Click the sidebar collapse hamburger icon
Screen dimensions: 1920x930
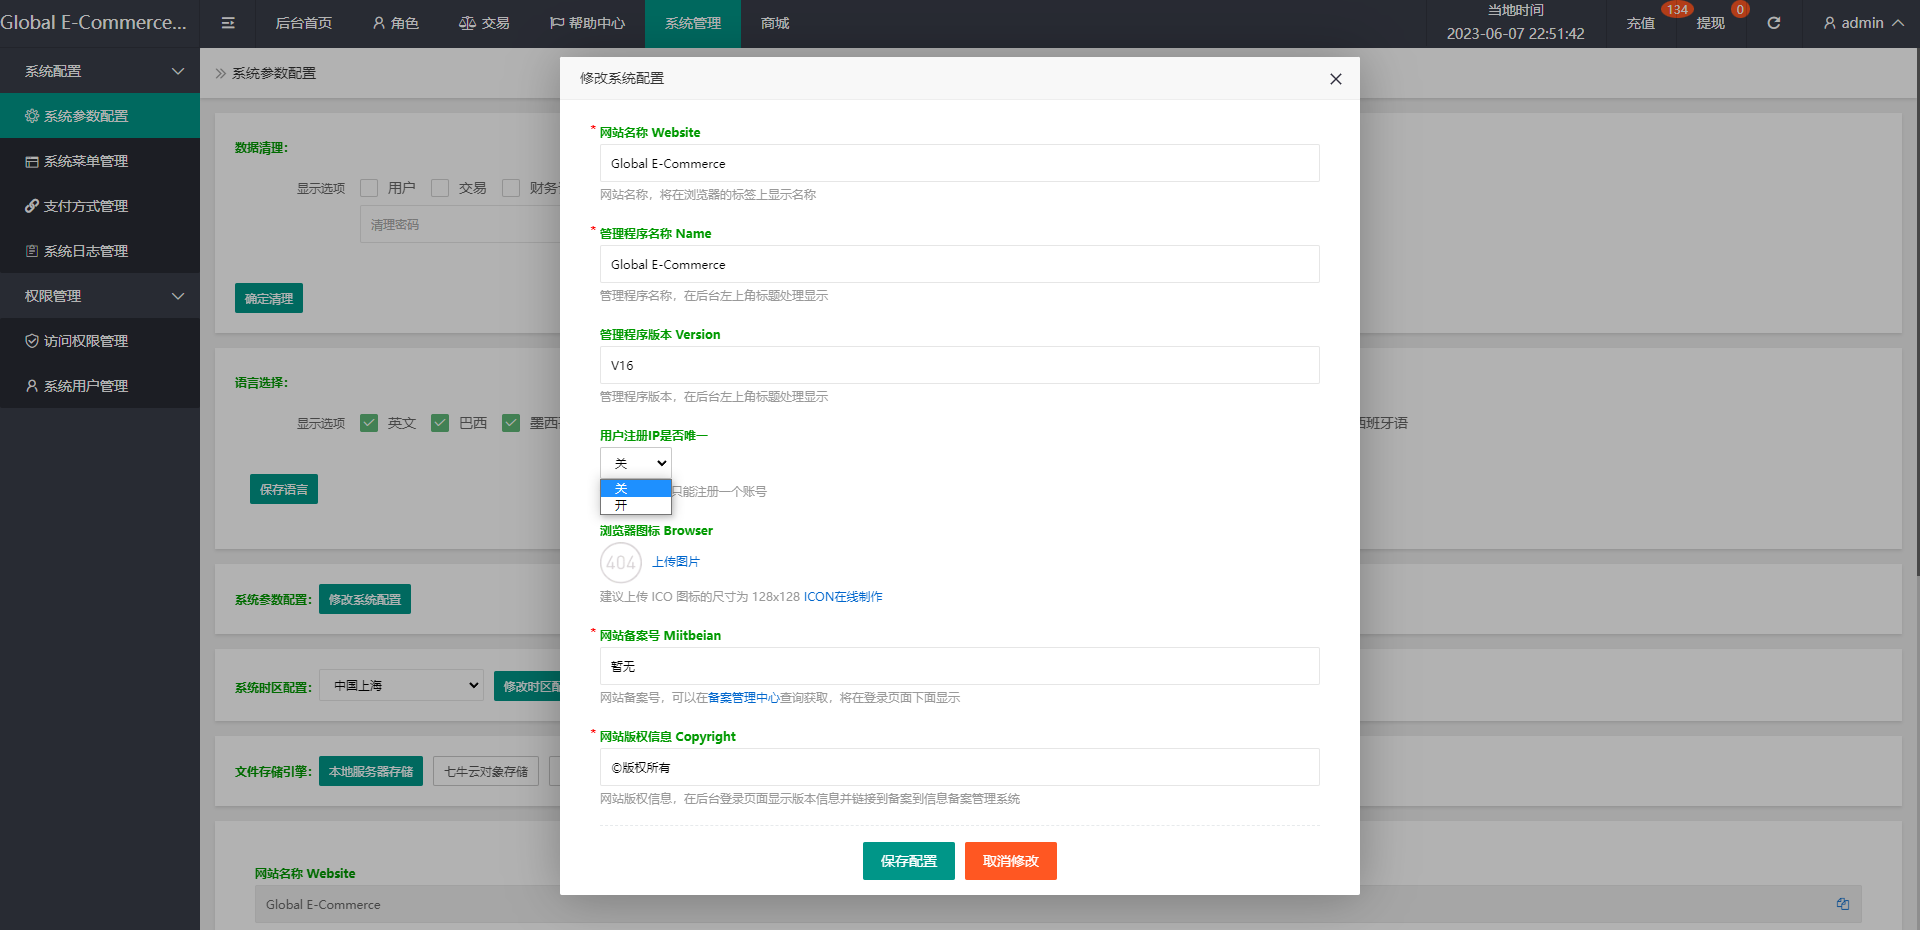228,23
